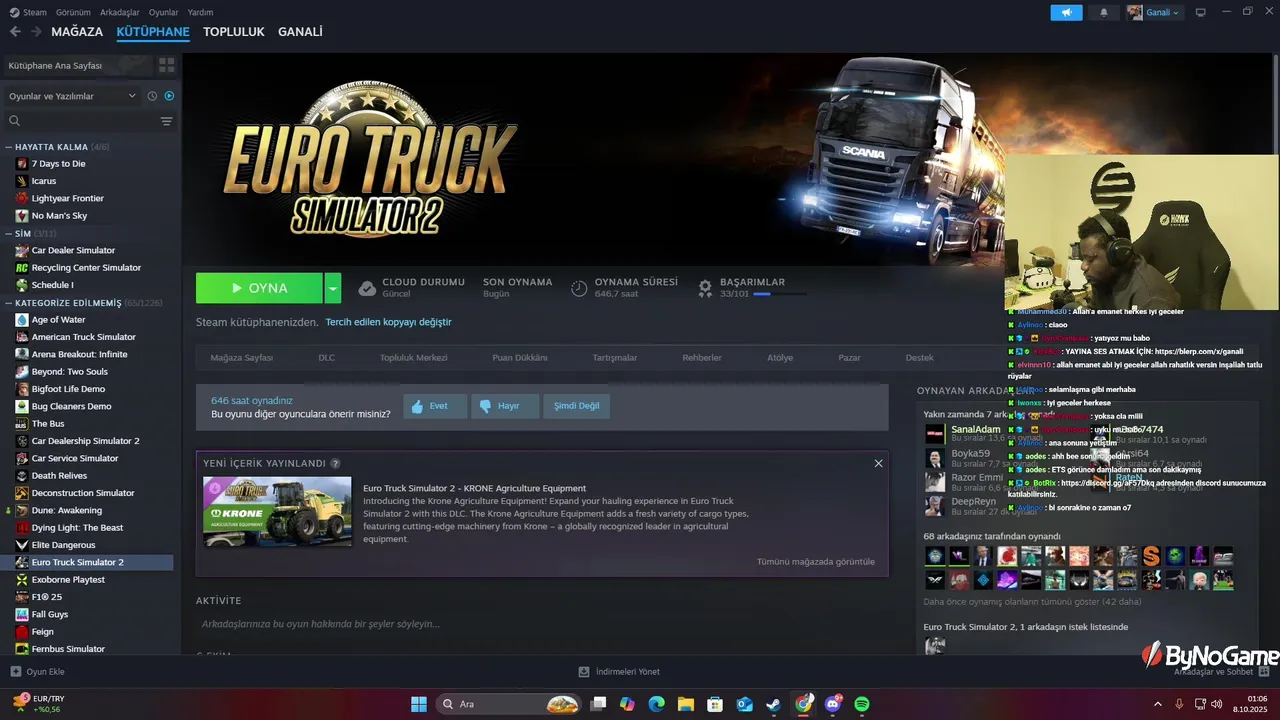Click the help icon beside Yeni İçerik Yayınlandı
1280x720 pixels.
pyautogui.click(x=335, y=463)
